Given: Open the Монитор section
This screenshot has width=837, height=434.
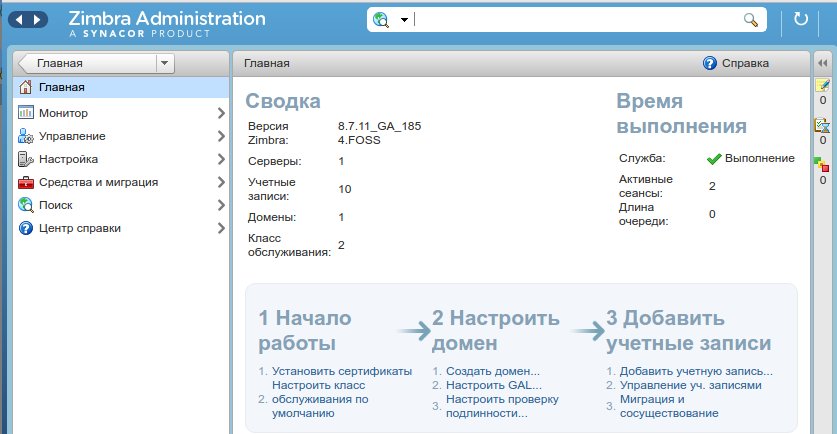Looking at the screenshot, I should [63, 113].
